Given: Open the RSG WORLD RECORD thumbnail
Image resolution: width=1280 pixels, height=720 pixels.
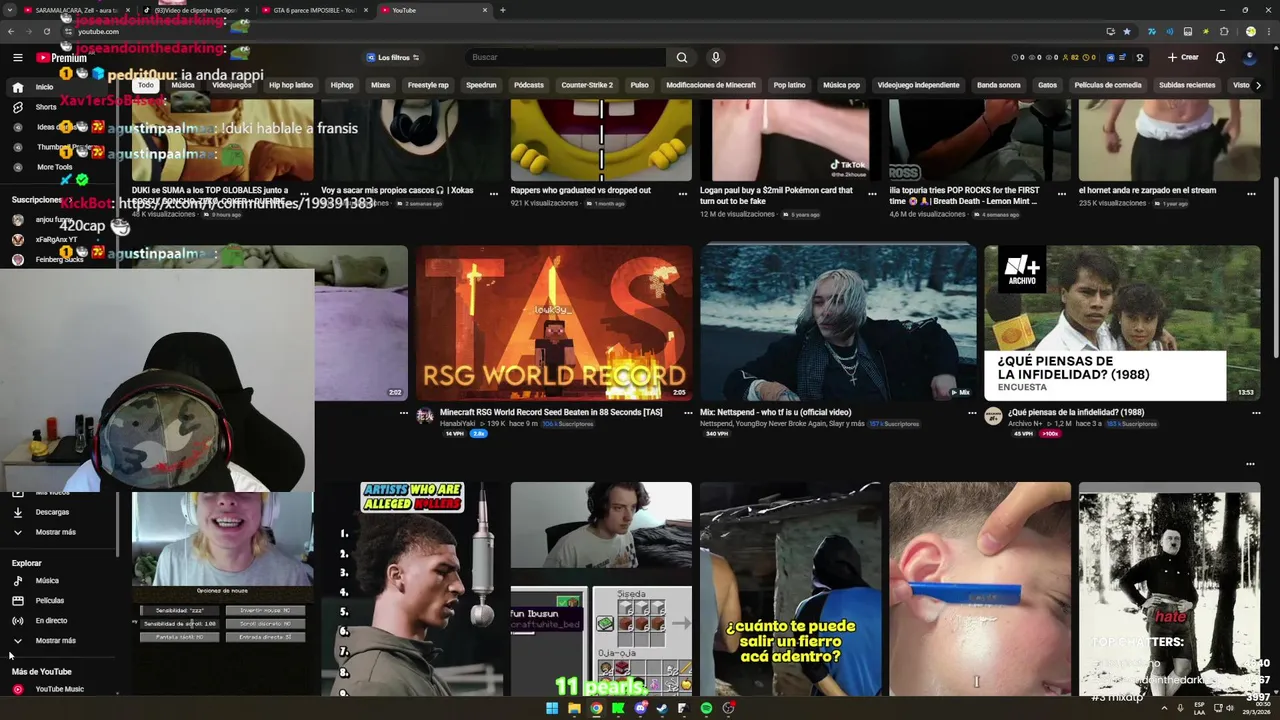Looking at the screenshot, I should tap(554, 323).
